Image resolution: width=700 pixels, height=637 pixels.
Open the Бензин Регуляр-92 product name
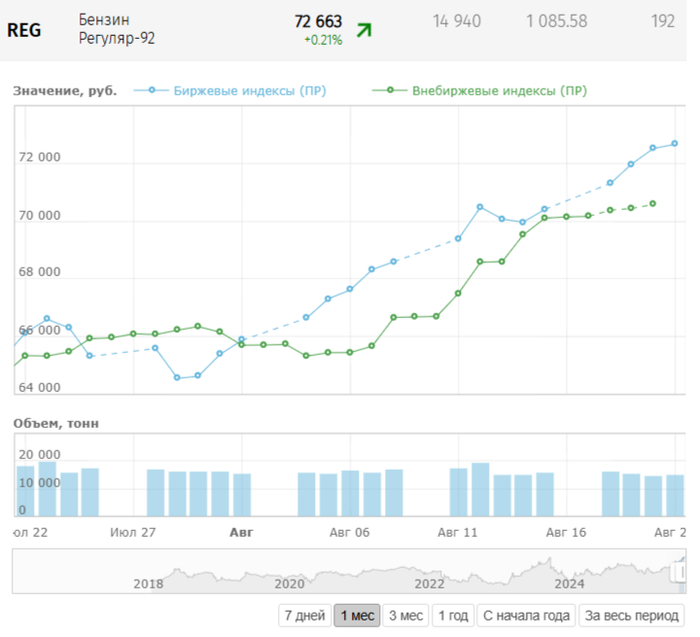coord(117,29)
